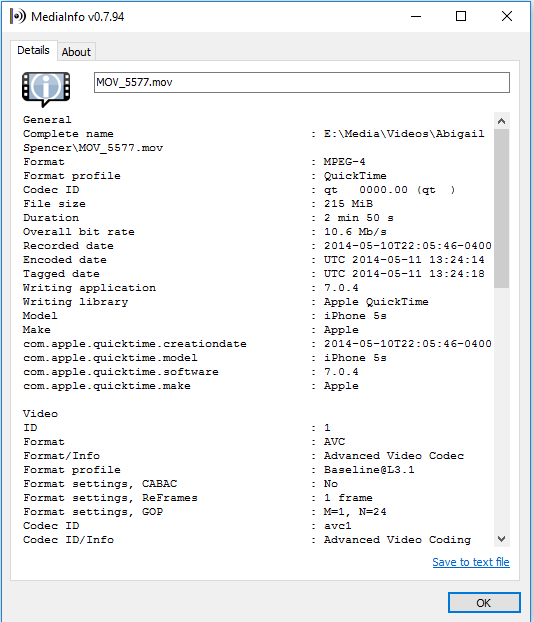Viewport: 534px width, 622px height.
Task: Minimize the MediaInfo window
Action: pyautogui.click(x=416, y=17)
